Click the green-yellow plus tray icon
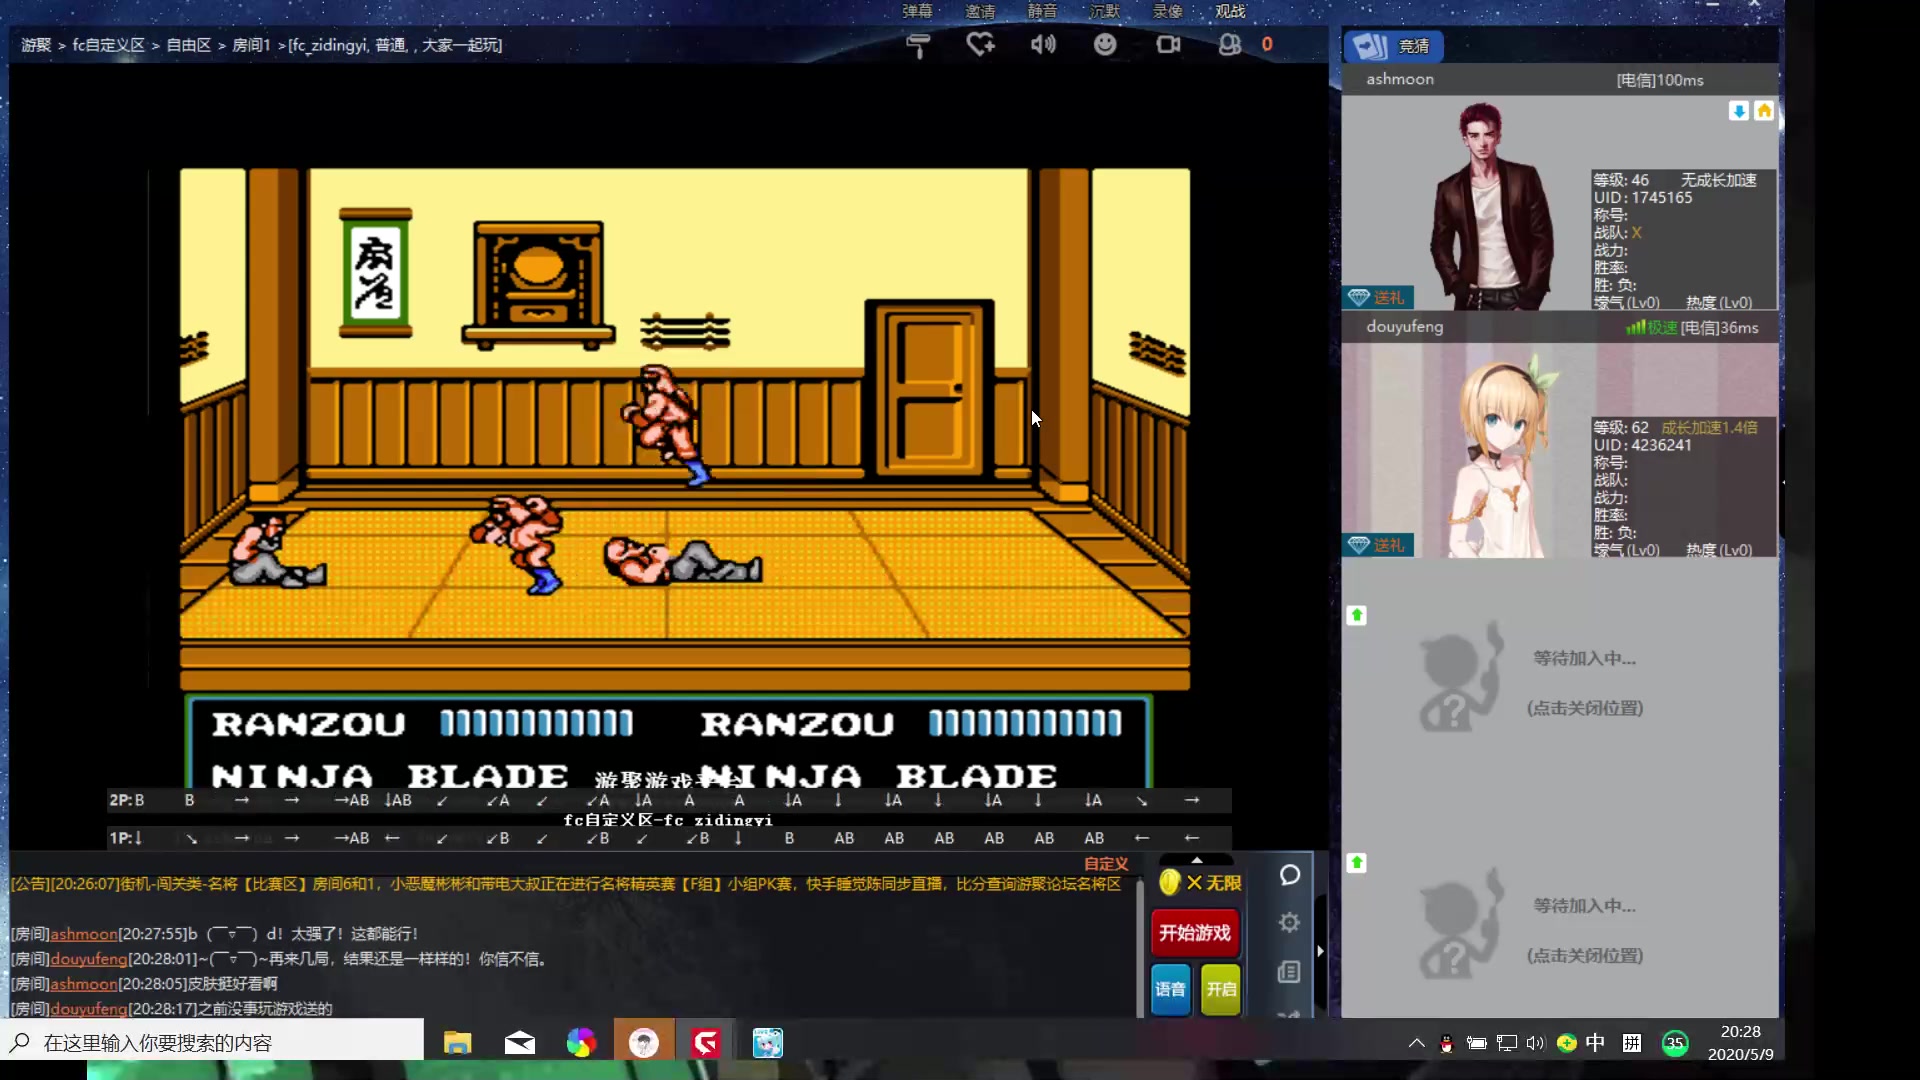The width and height of the screenshot is (1920, 1080). 1567,1043
